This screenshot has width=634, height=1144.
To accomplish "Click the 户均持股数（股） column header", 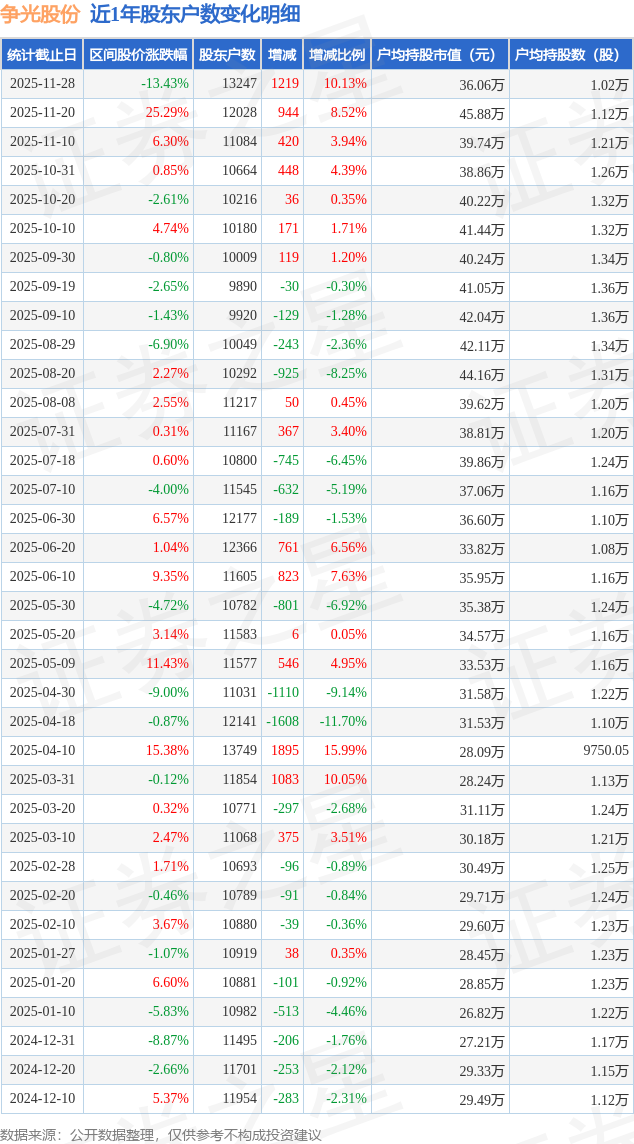I will point(571,55).
